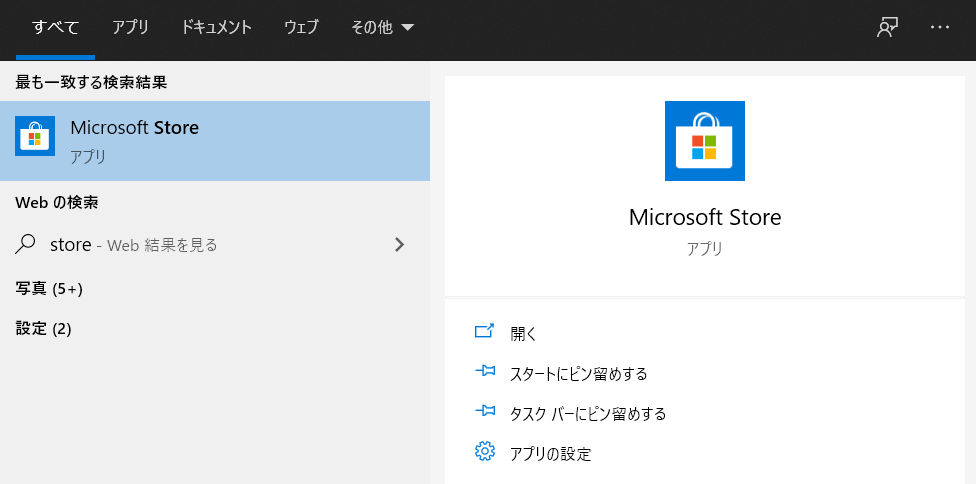976x484 pixels.
Task: Choose スタートにピン留めする
Action: [x=579, y=374]
